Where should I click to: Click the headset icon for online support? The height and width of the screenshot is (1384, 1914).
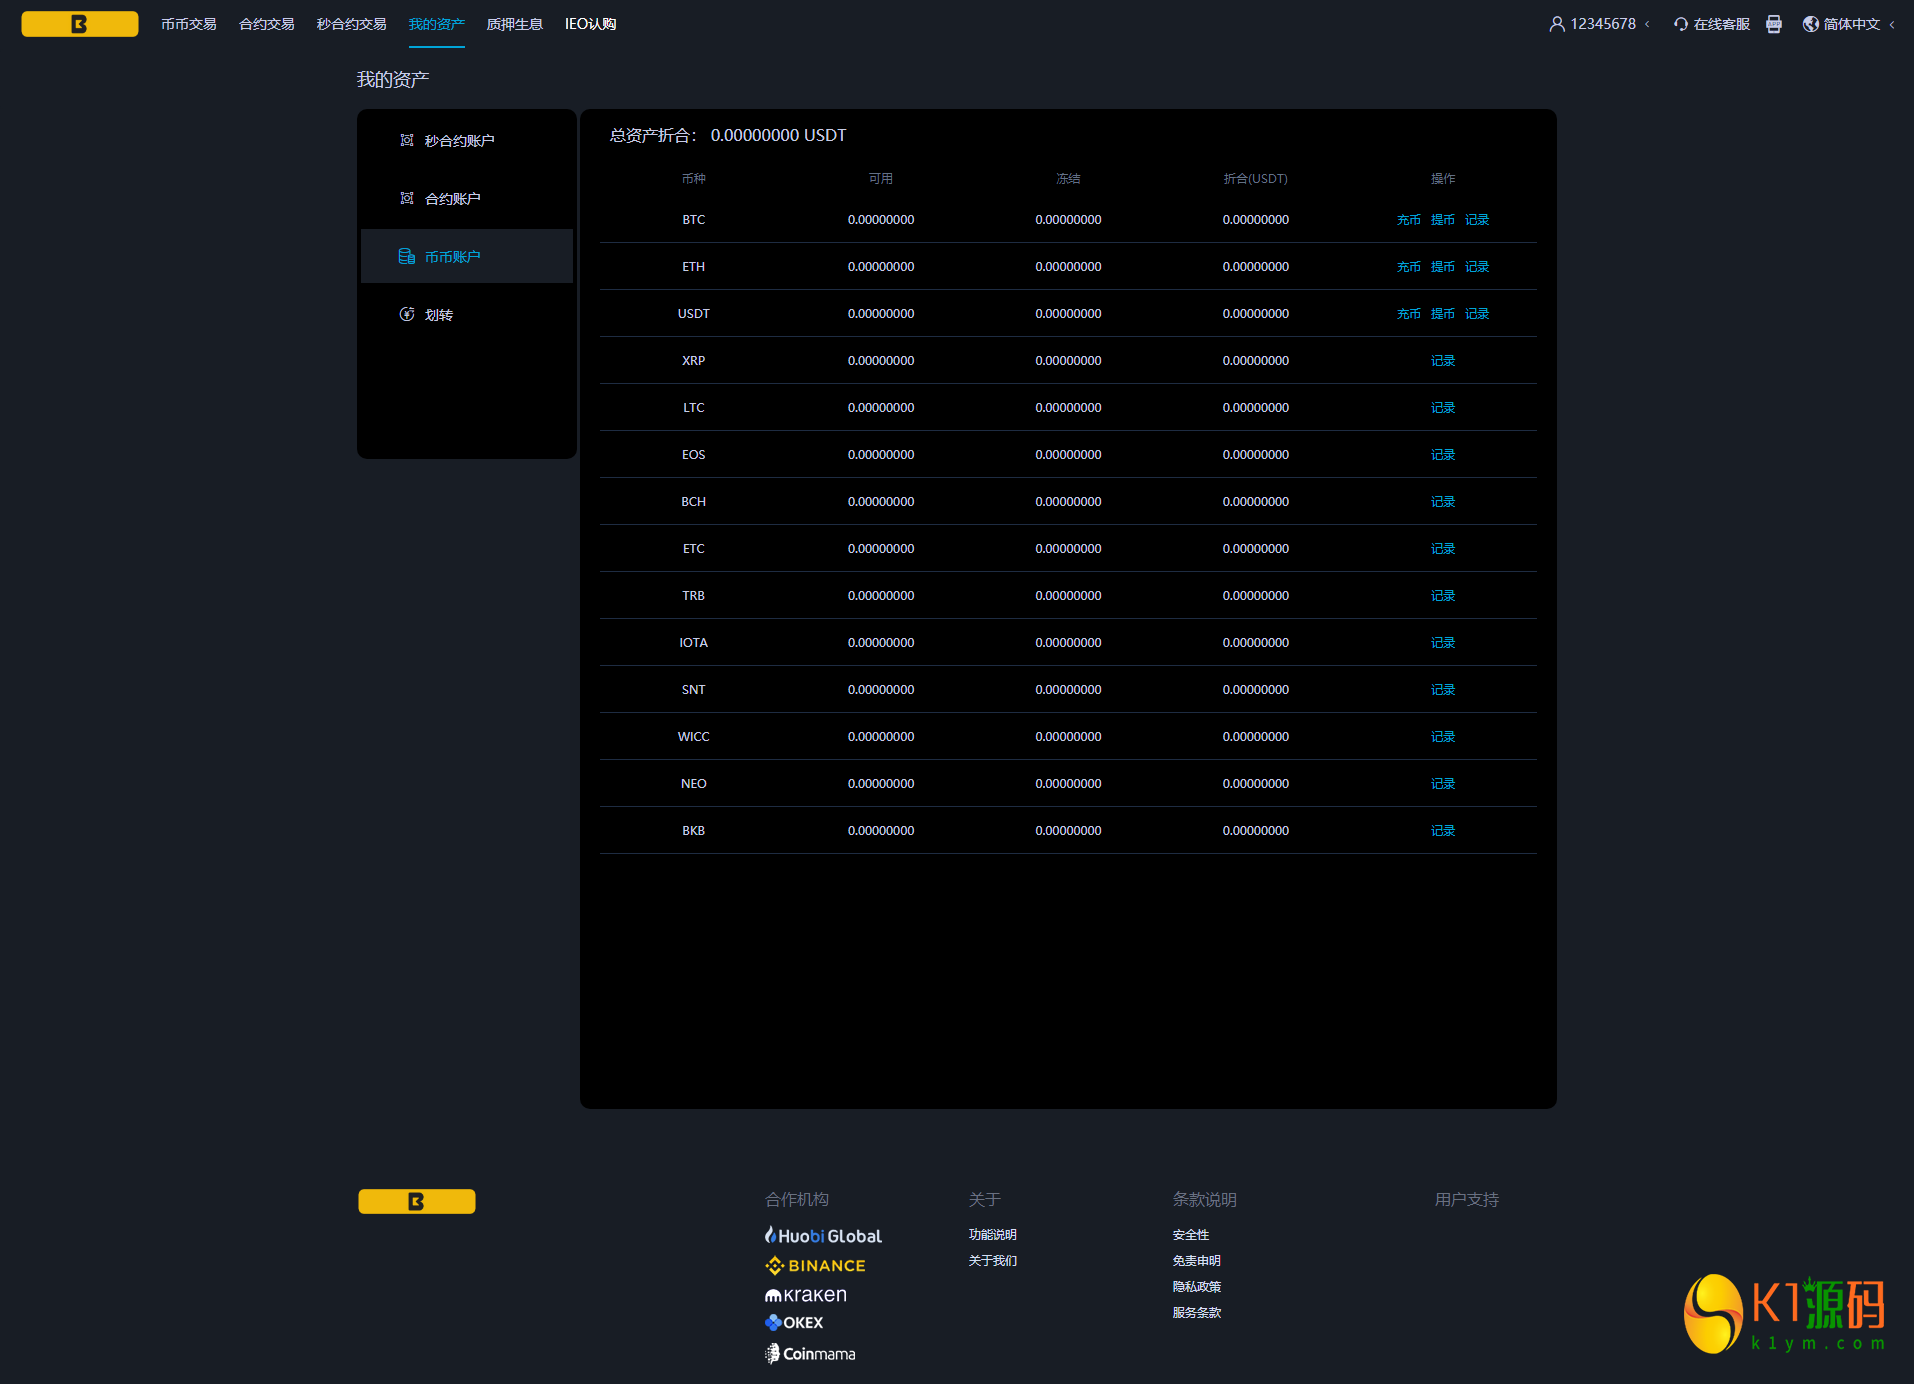point(1681,24)
